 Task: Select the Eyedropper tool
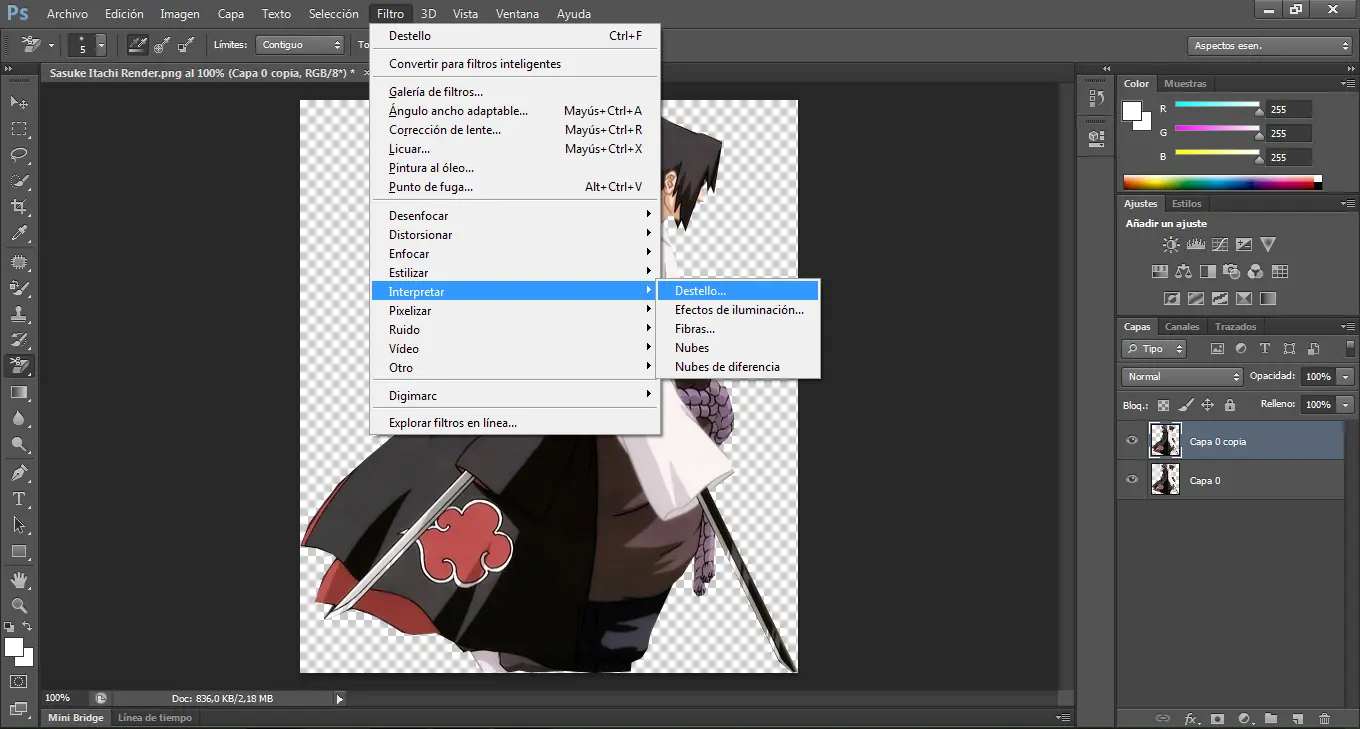(x=18, y=234)
